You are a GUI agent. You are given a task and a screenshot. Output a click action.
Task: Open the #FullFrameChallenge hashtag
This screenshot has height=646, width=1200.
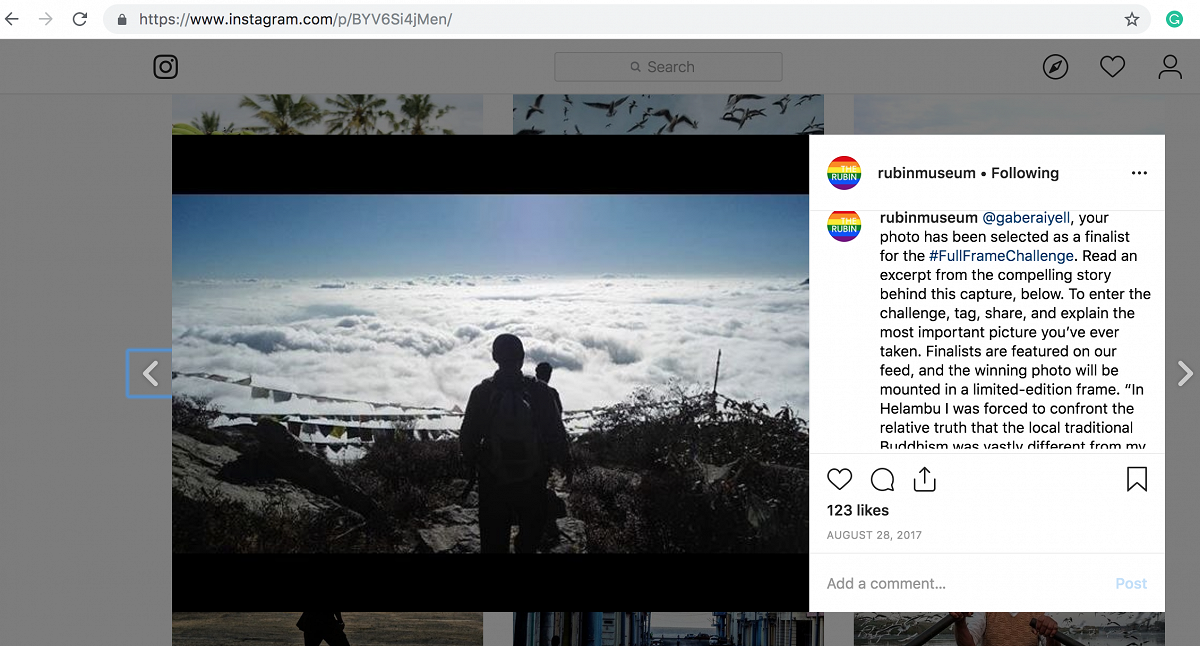[1001, 256]
